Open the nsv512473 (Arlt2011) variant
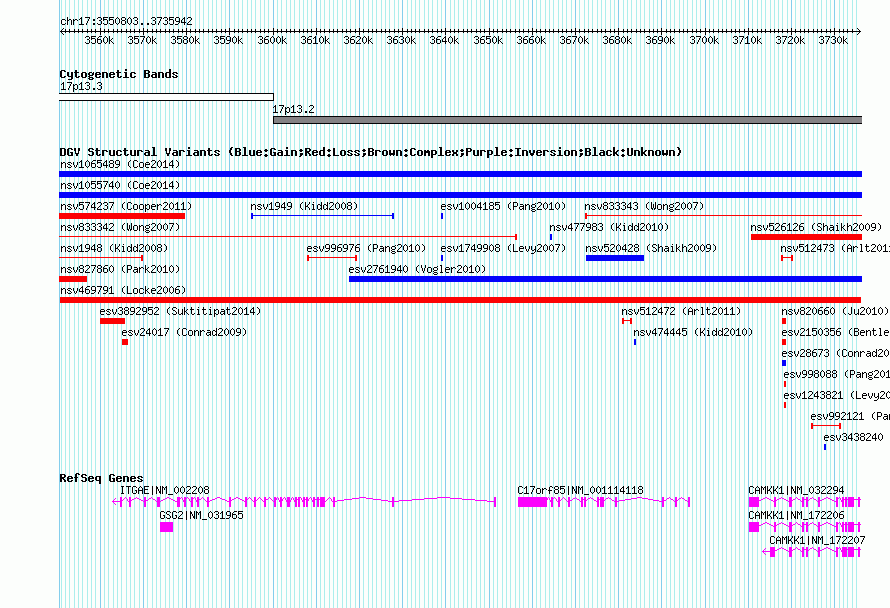This screenshot has height=608, width=890. (x=787, y=258)
